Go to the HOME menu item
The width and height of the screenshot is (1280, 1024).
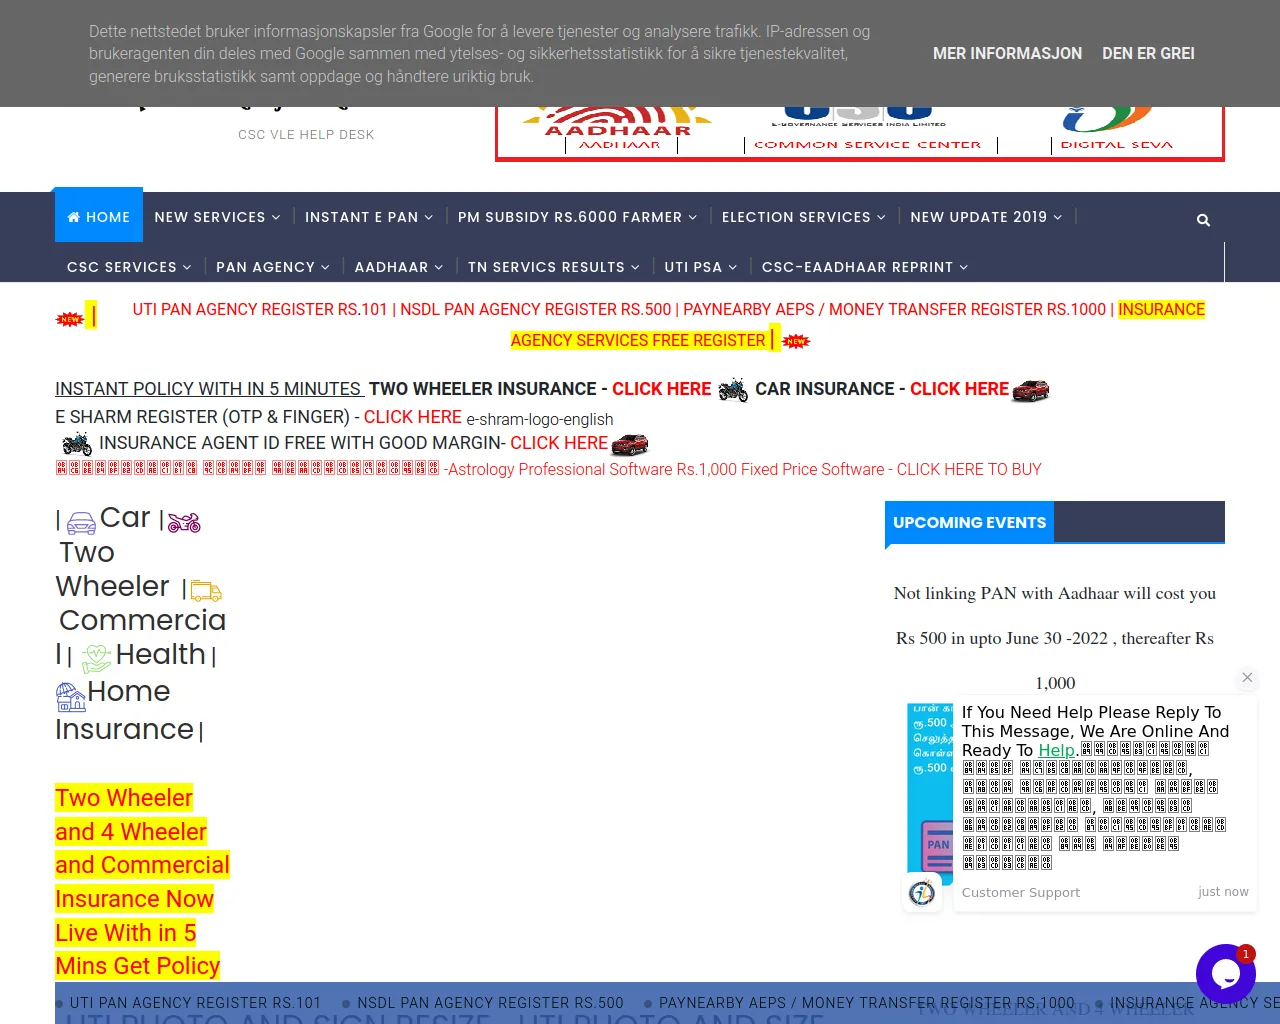click(x=99, y=217)
